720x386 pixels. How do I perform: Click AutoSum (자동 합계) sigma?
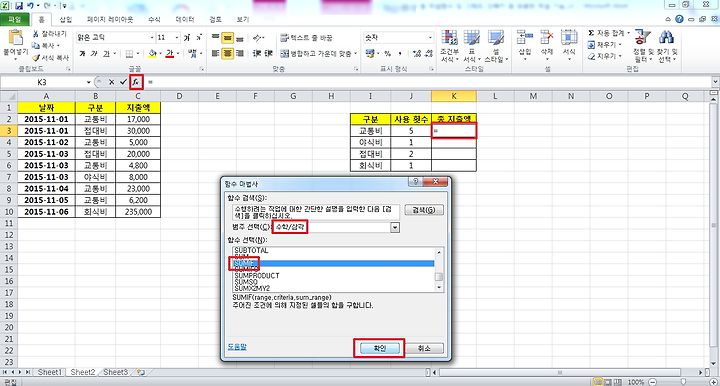(607, 33)
